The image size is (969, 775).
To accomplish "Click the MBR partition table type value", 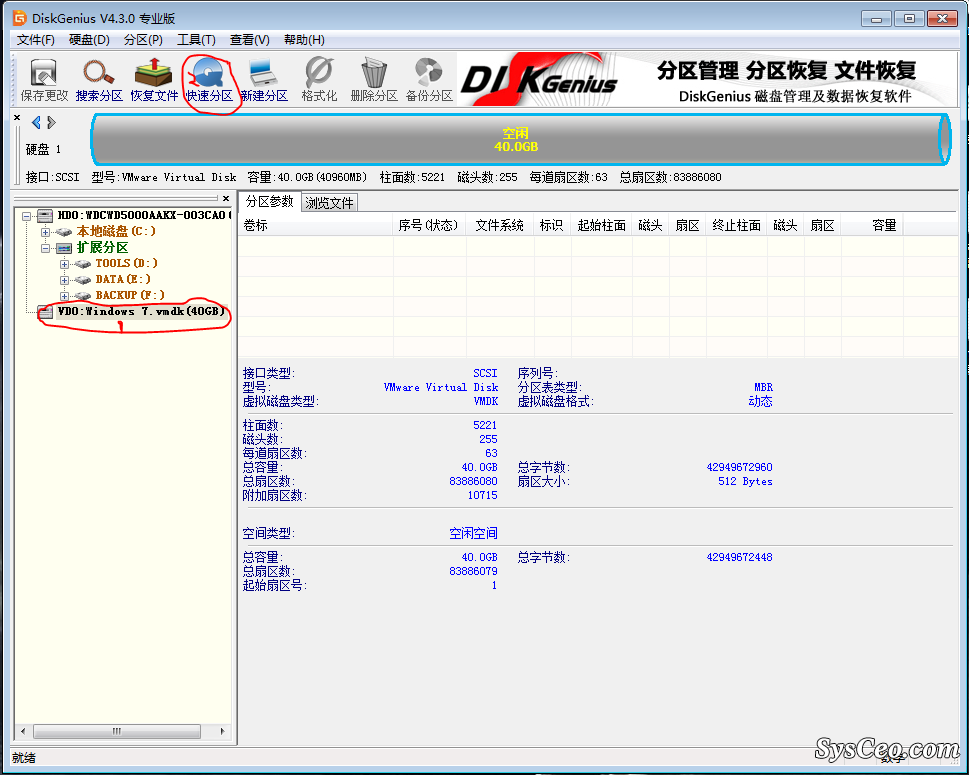I will coord(763,388).
